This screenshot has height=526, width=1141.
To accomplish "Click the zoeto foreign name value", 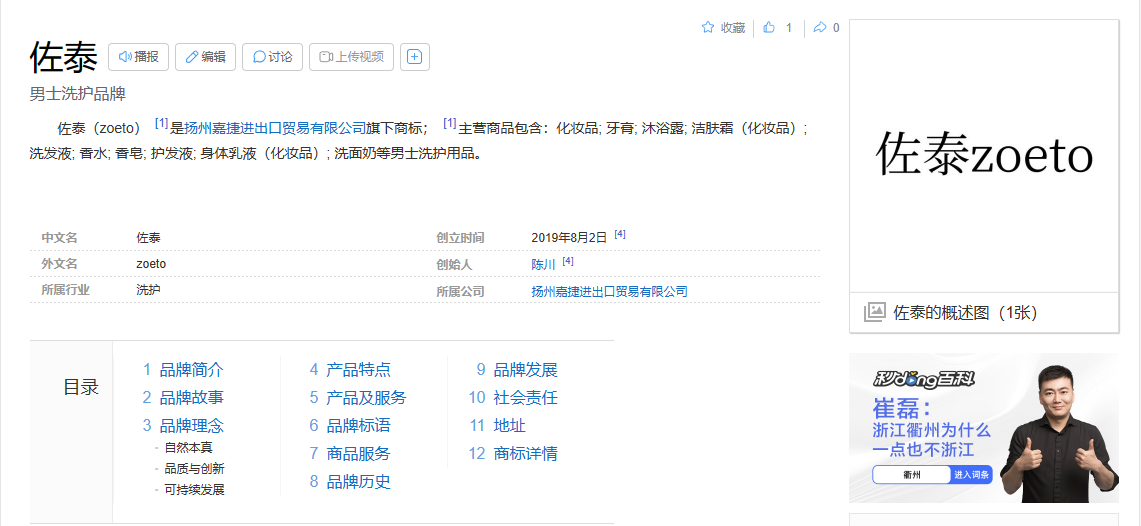I will point(151,263).
